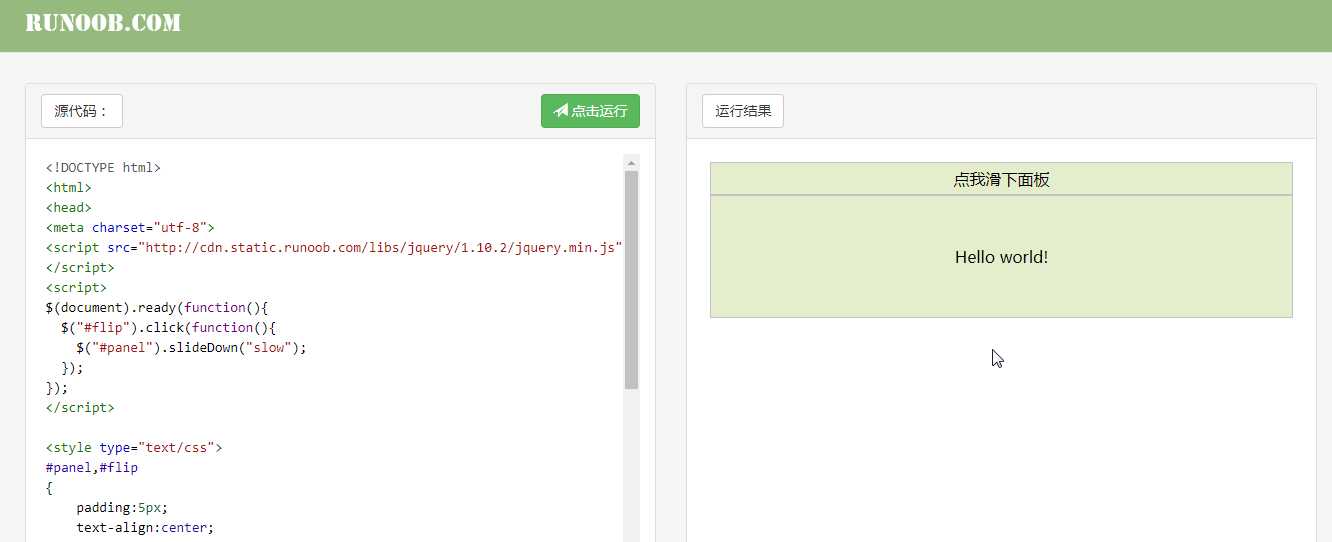Click the 运行结果 label button
The image size is (1332, 542).
(743, 111)
